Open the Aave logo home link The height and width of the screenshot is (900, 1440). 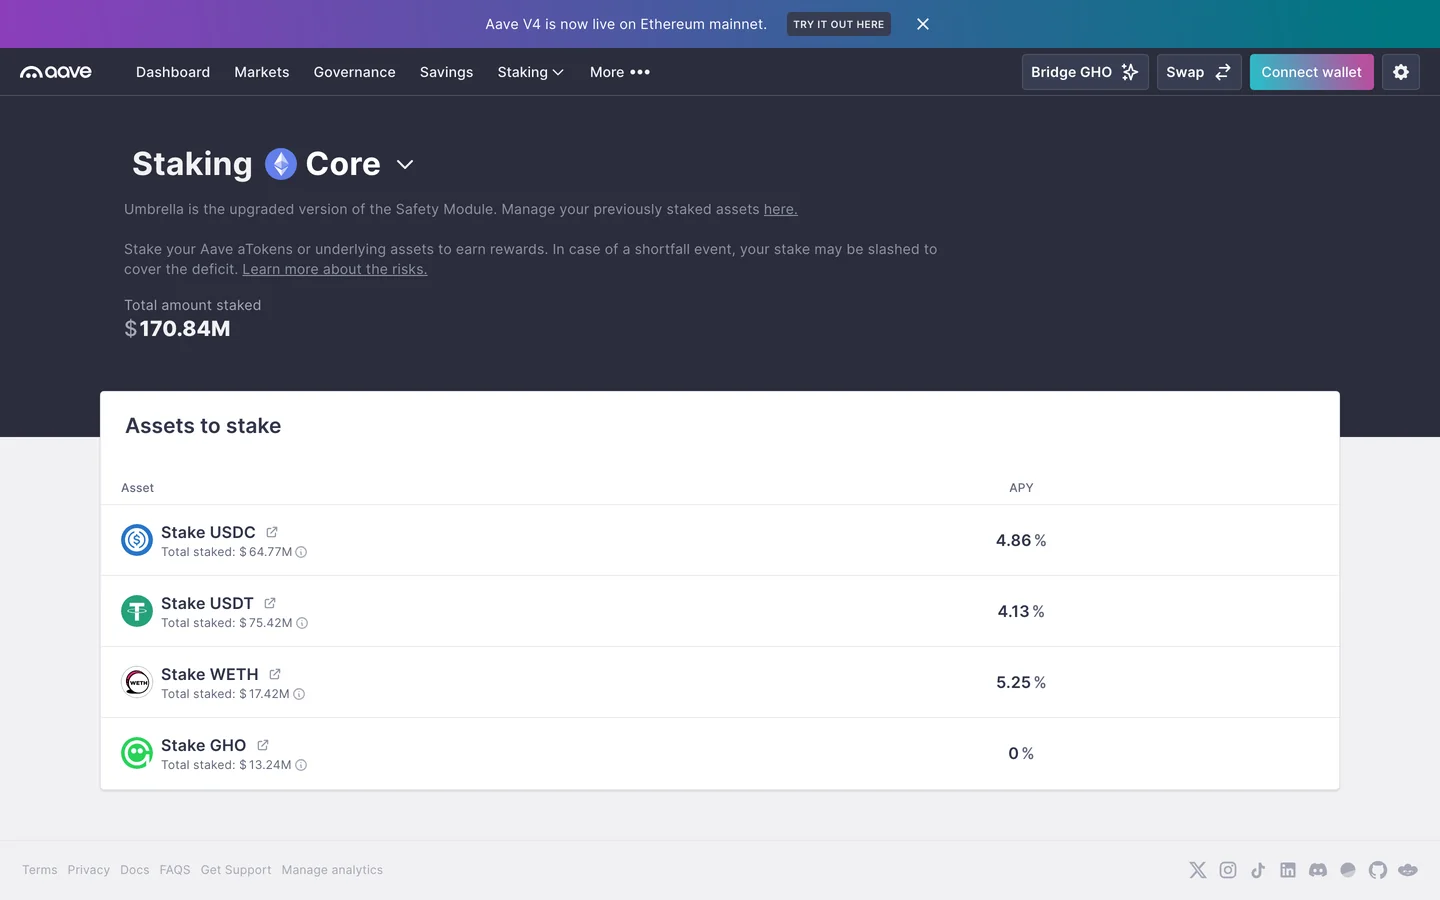56,72
